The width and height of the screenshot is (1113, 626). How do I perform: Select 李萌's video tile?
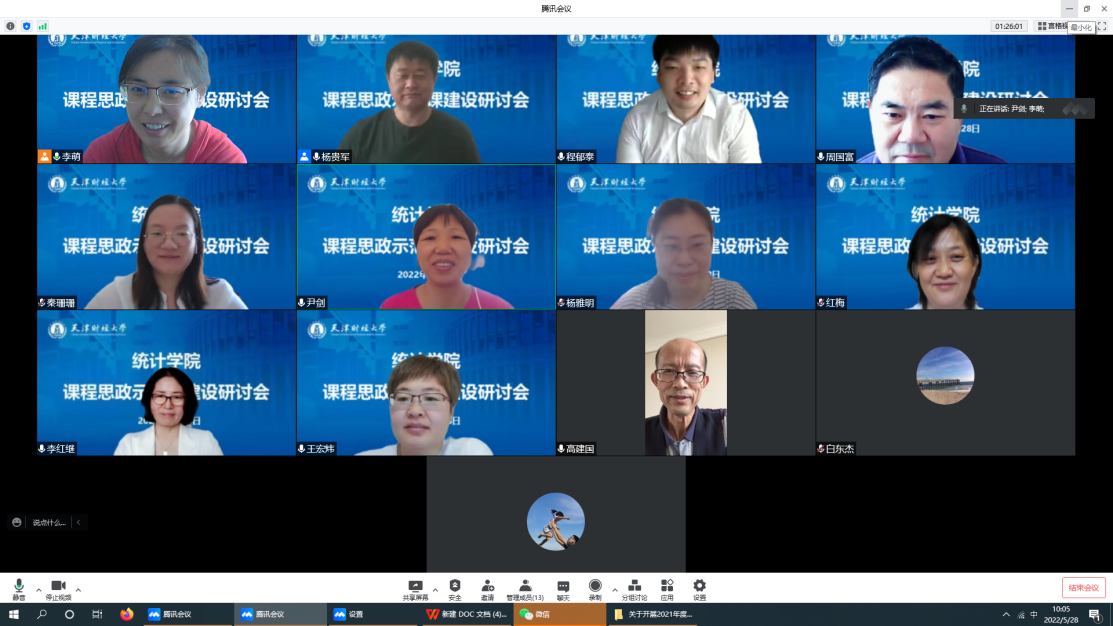[x=166, y=99]
